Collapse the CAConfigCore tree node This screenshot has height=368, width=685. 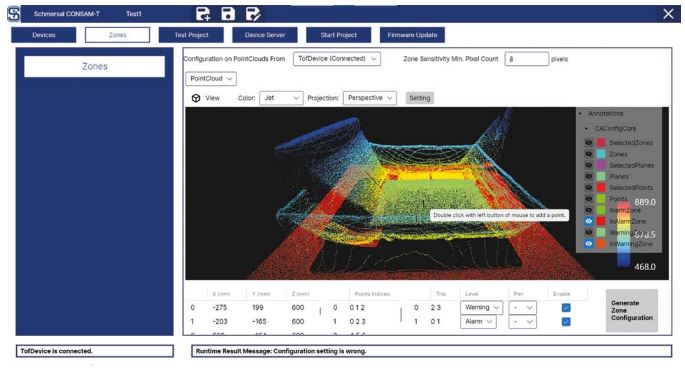tap(587, 128)
